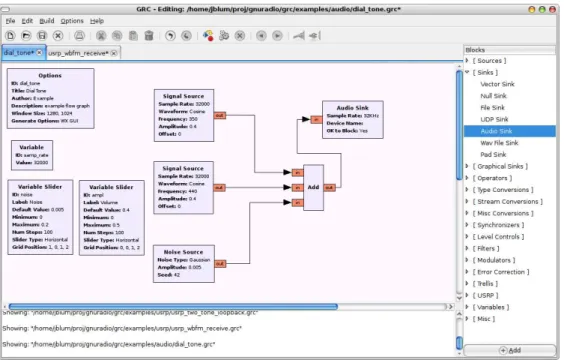Expand the Level Controls category
This screenshot has width=564, height=360.
pyautogui.click(x=467, y=237)
